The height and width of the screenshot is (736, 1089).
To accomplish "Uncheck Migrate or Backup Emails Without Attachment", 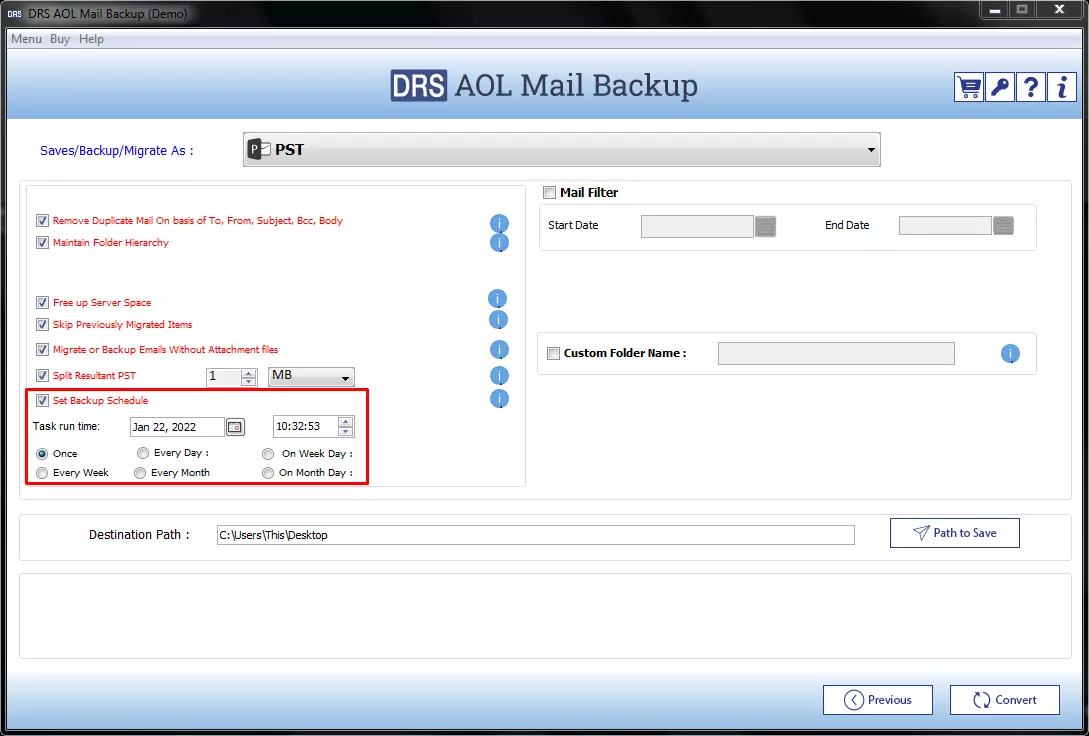I will 42,350.
